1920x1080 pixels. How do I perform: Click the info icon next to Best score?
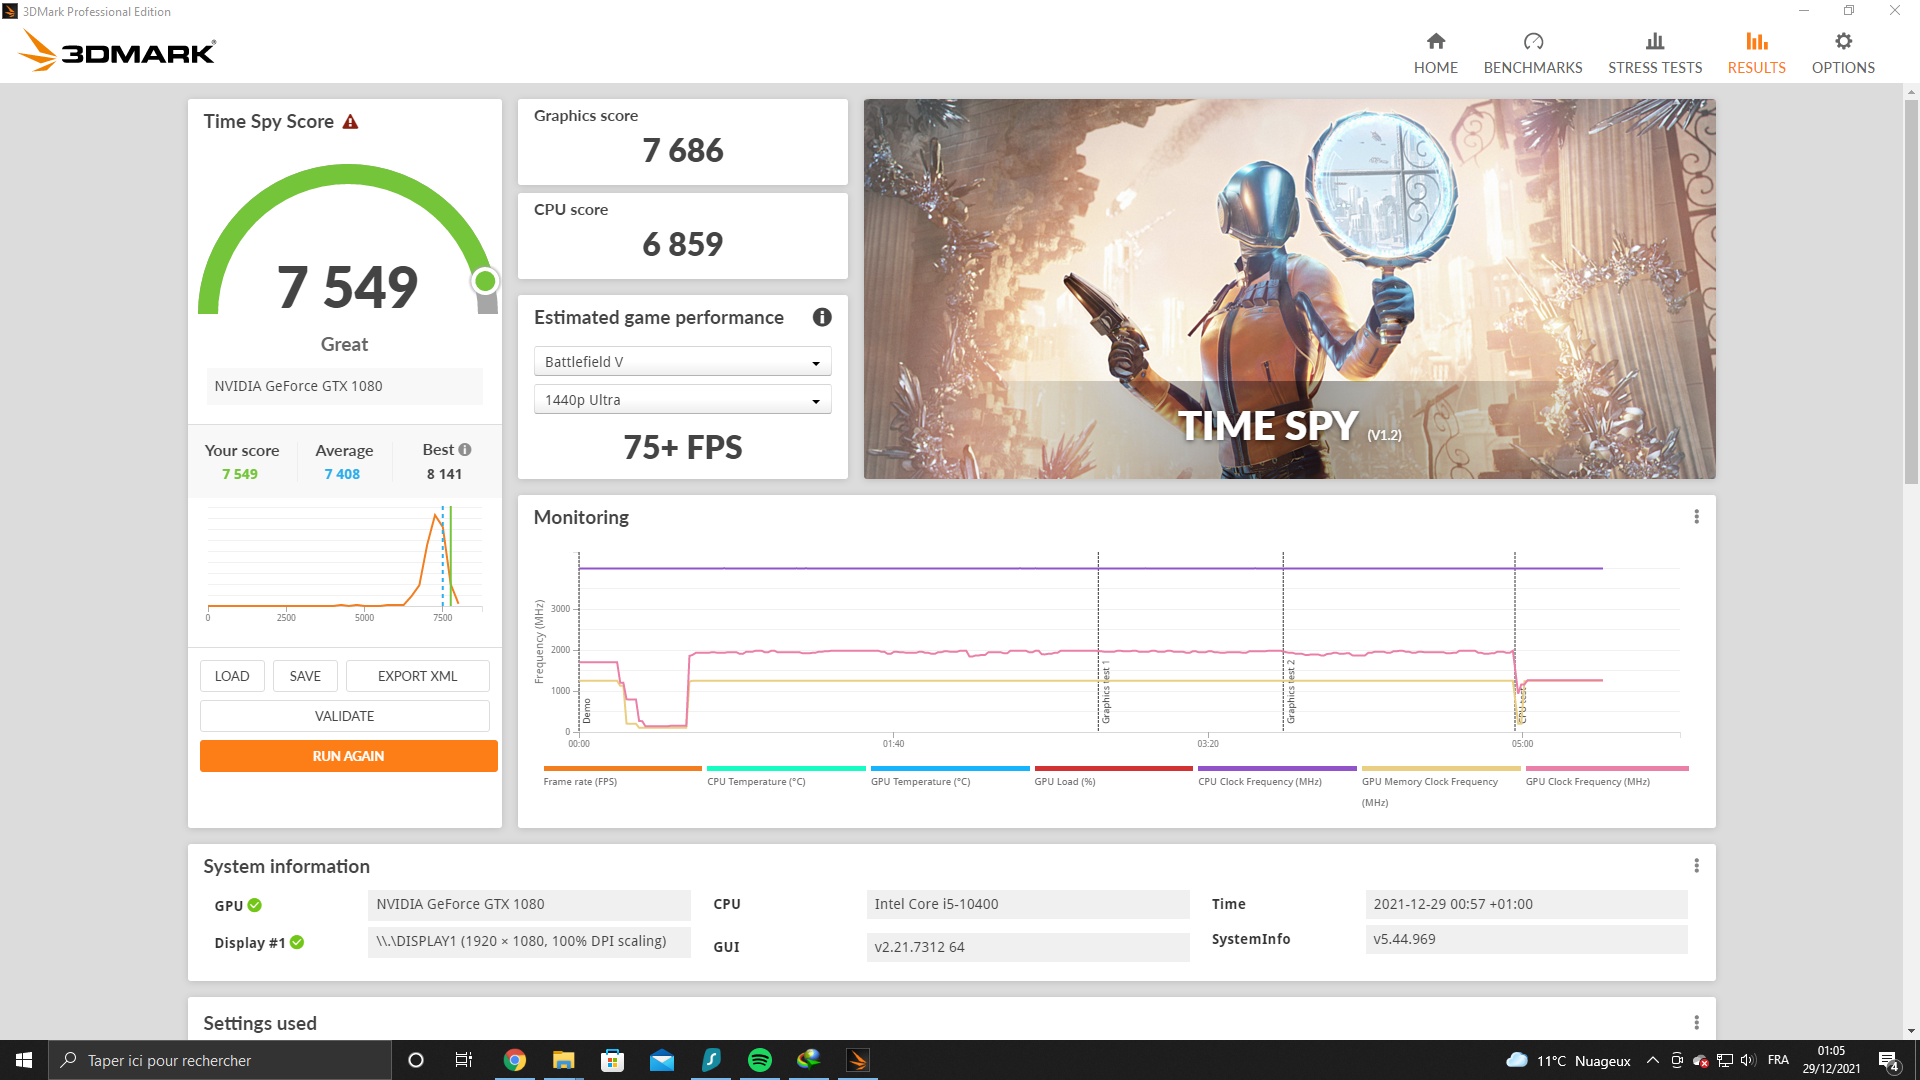pos(465,450)
